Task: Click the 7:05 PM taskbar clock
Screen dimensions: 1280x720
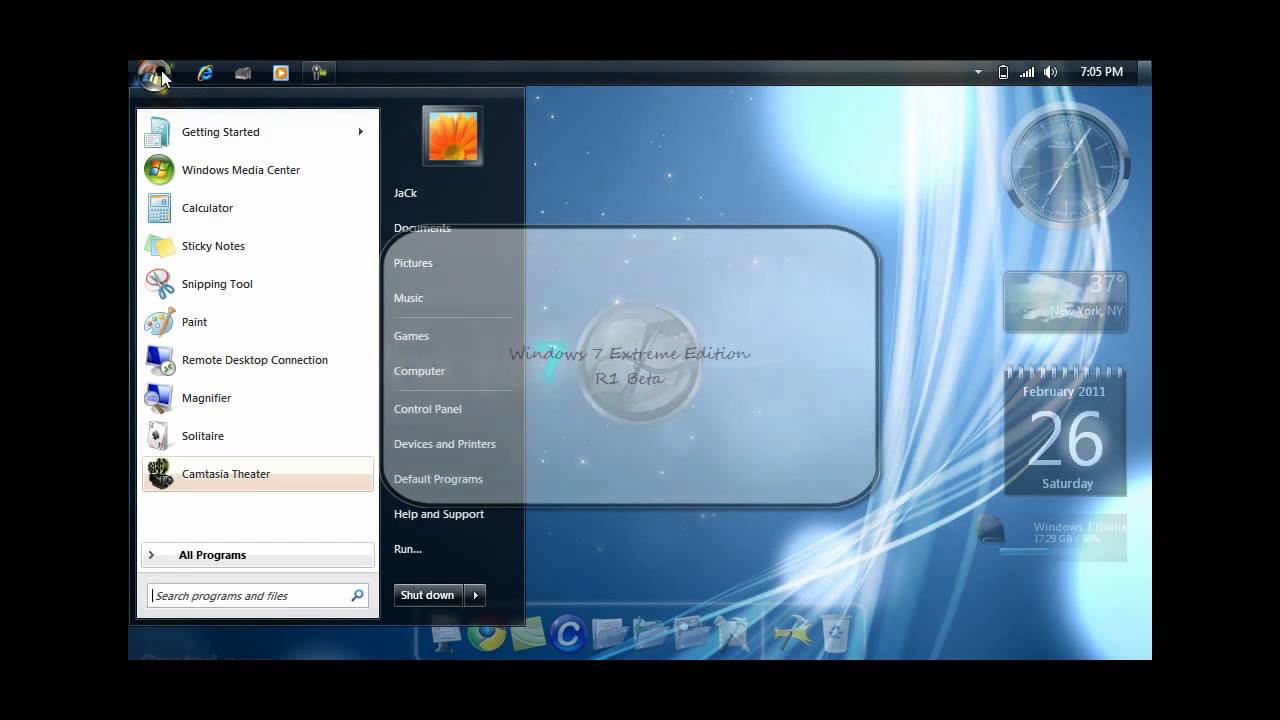Action: tap(1101, 72)
